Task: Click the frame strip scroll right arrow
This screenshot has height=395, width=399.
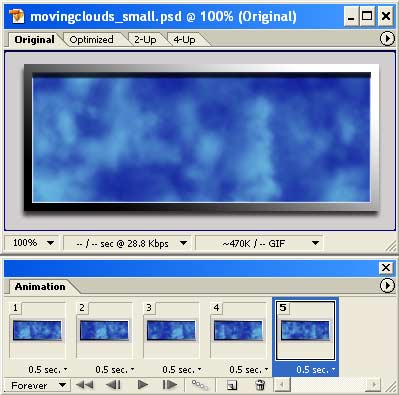Action: (x=373, y=385)
